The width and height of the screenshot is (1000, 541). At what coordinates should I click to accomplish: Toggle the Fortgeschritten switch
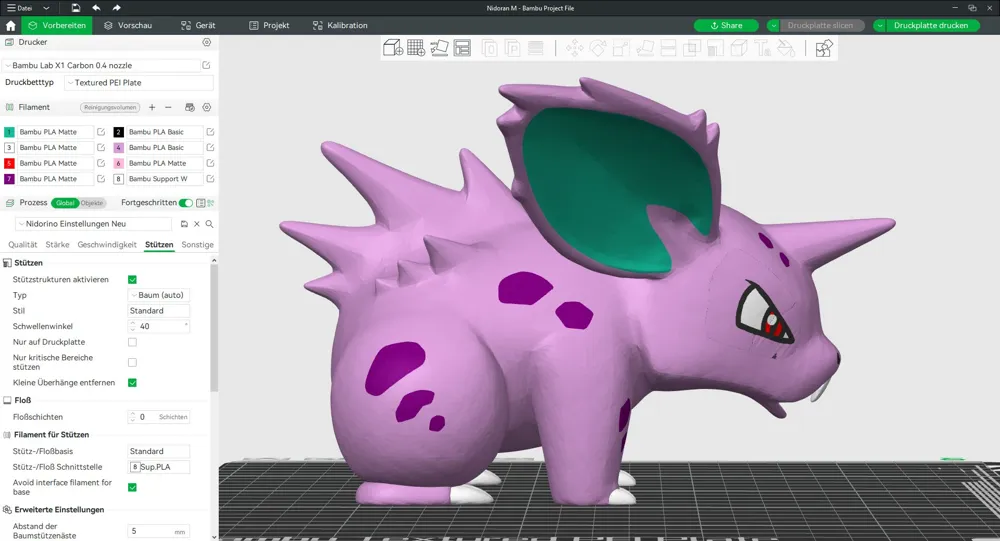(186, 203)
